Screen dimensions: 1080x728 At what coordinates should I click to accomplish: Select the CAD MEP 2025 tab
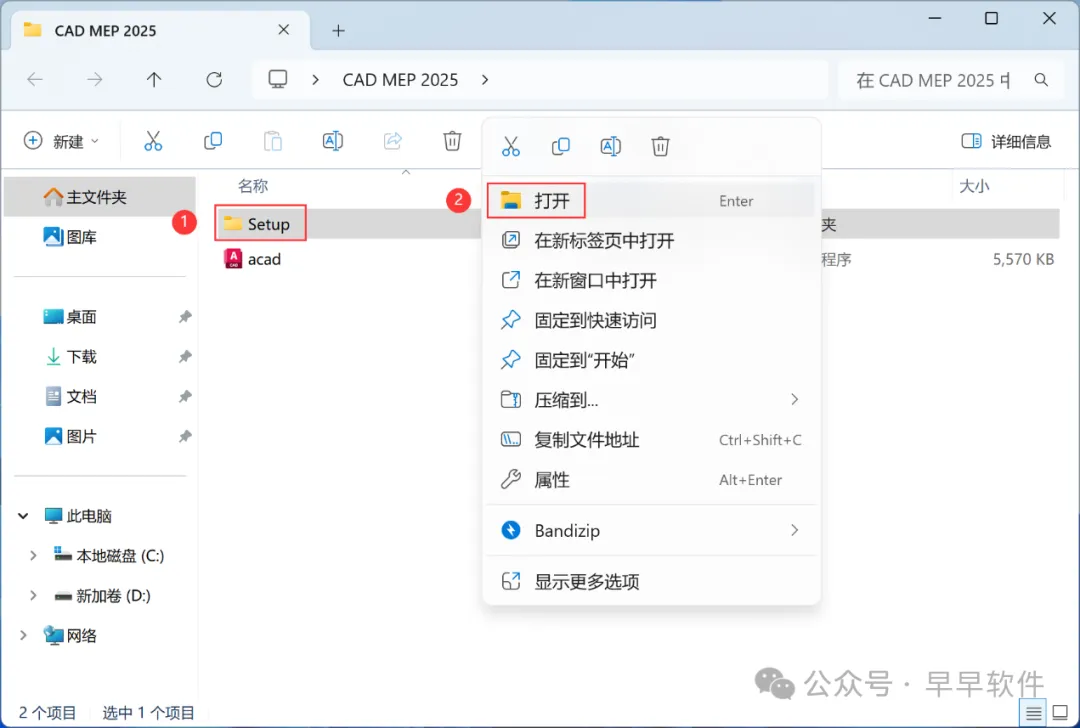[160, 30]
